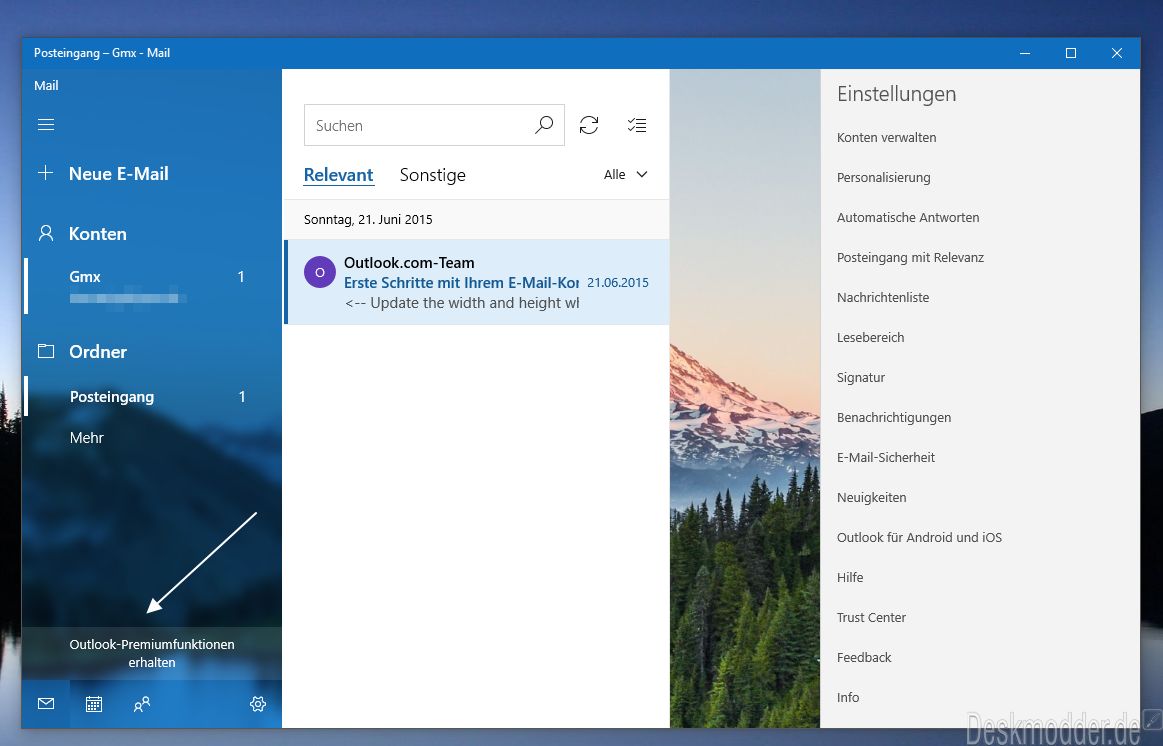This screenshot has width=1163, height=746.
Task: Open the Feedback entry
Action: click(x=864, y=658)
